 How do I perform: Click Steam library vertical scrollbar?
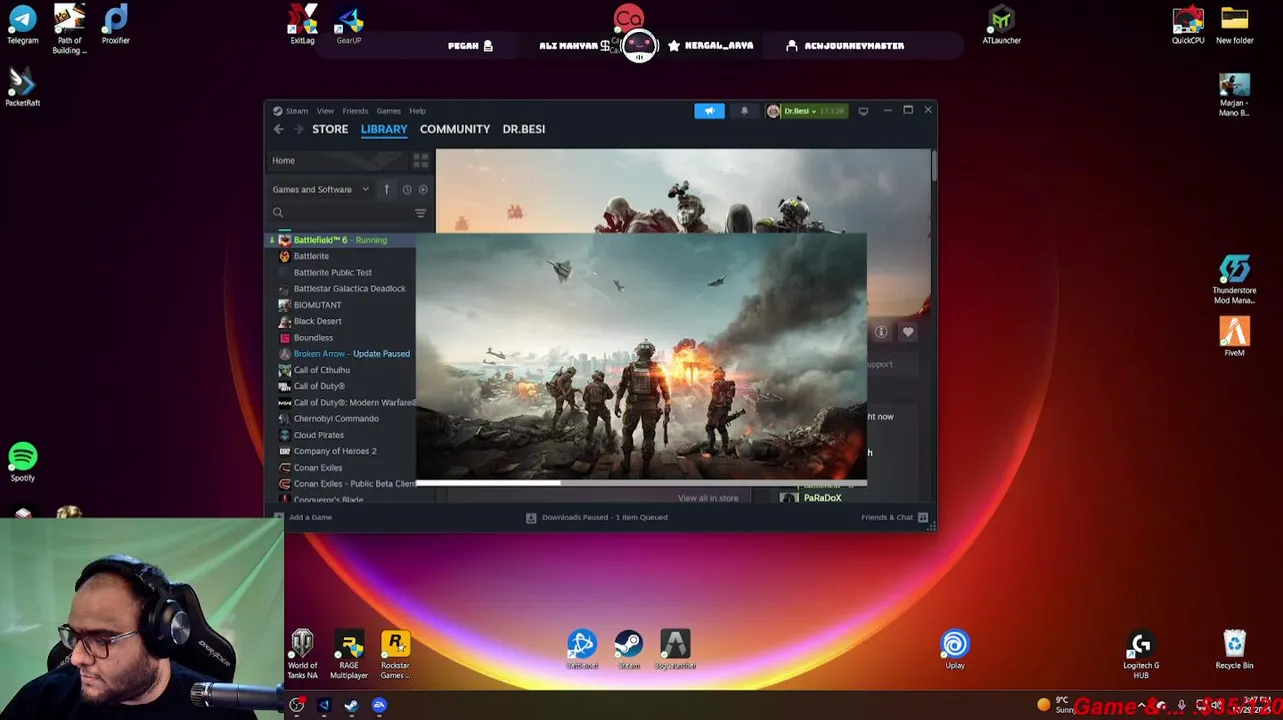(934, 165)
